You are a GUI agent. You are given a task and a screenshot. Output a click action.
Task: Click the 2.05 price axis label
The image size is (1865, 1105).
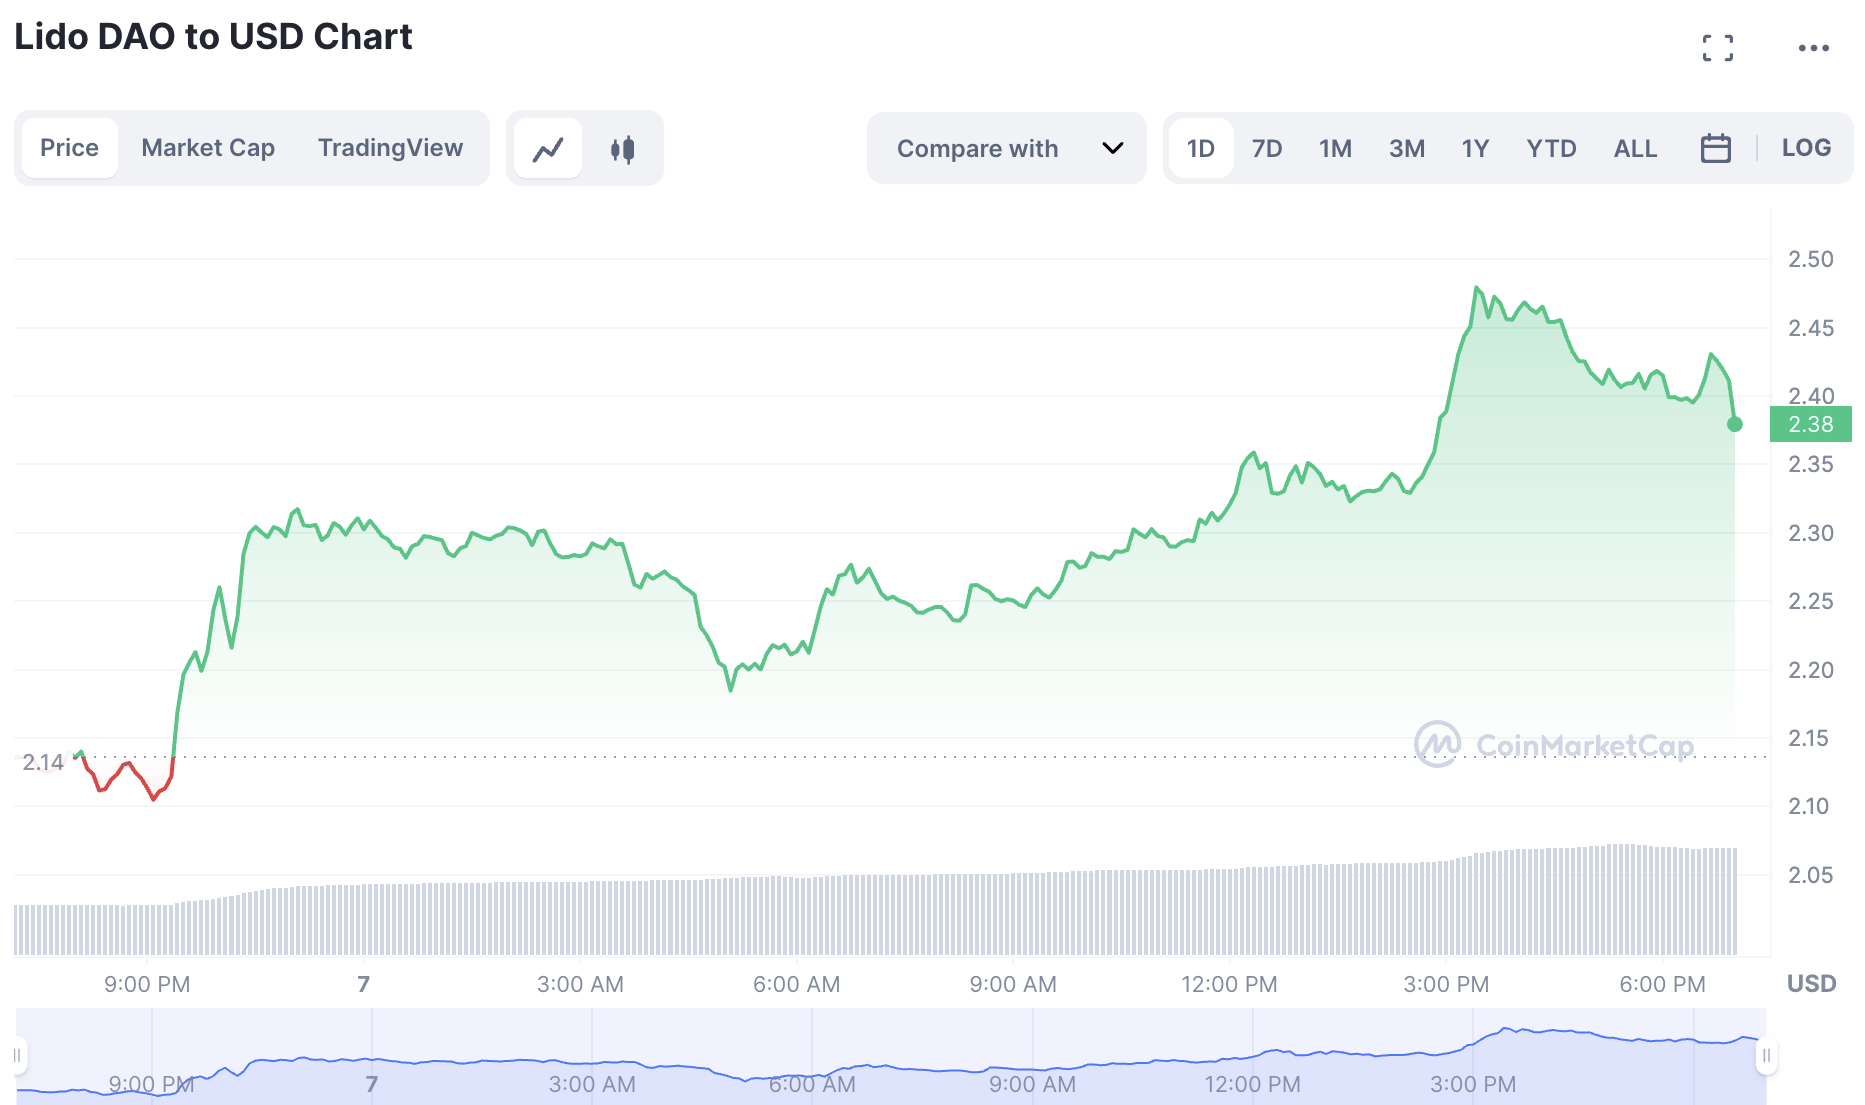[x=1810, y=875]
